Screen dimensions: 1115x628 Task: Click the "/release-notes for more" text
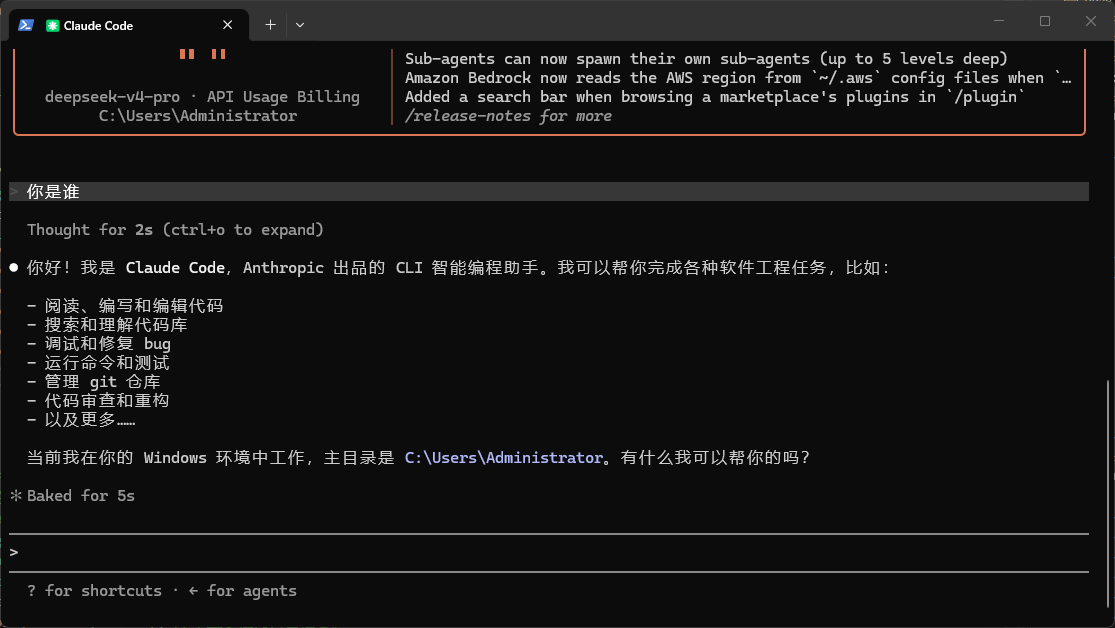(x=508, y=116)
